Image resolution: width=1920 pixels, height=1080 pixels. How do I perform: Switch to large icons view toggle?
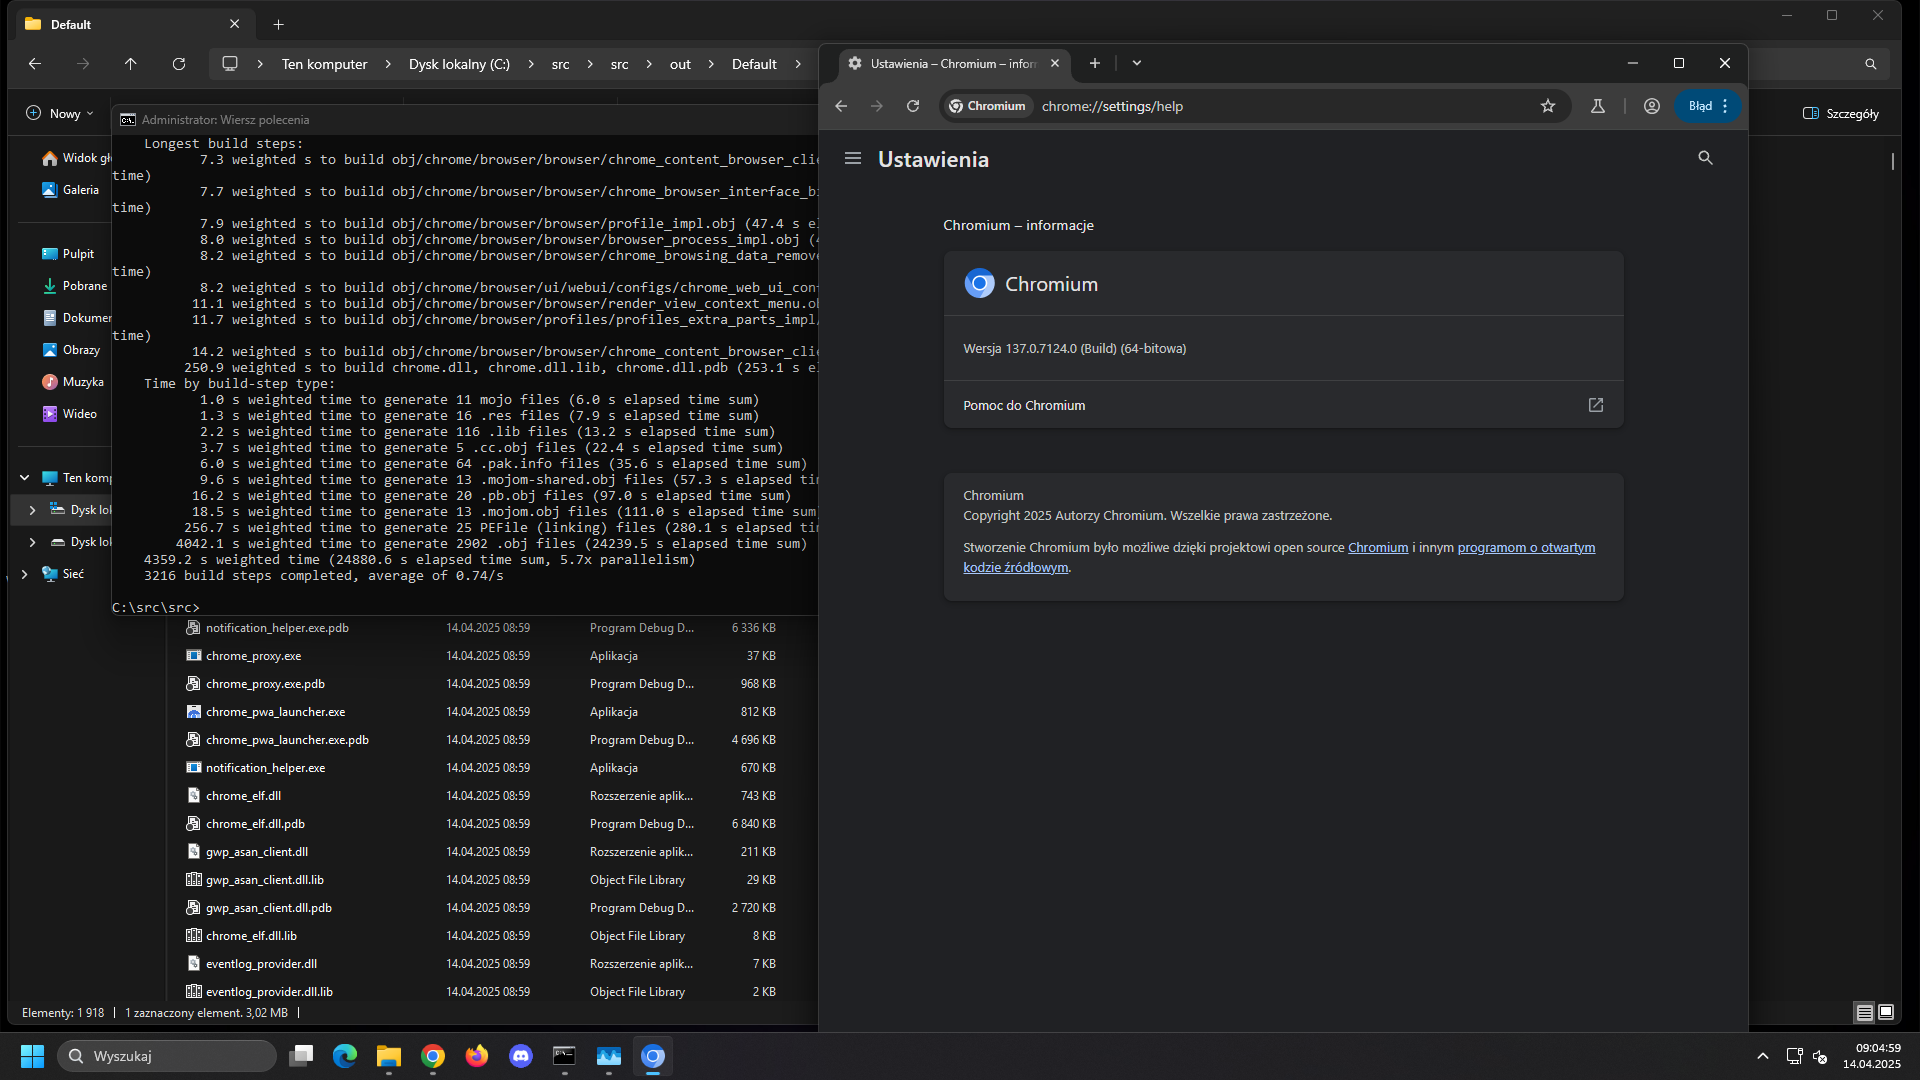1886,1012
